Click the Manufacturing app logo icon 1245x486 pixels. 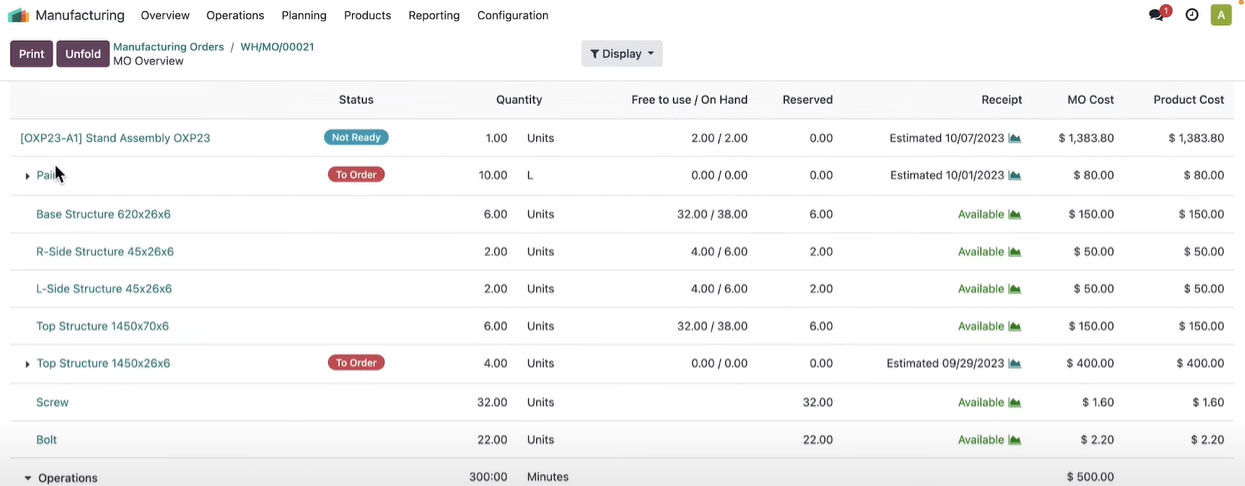click(x=18, y=15)
